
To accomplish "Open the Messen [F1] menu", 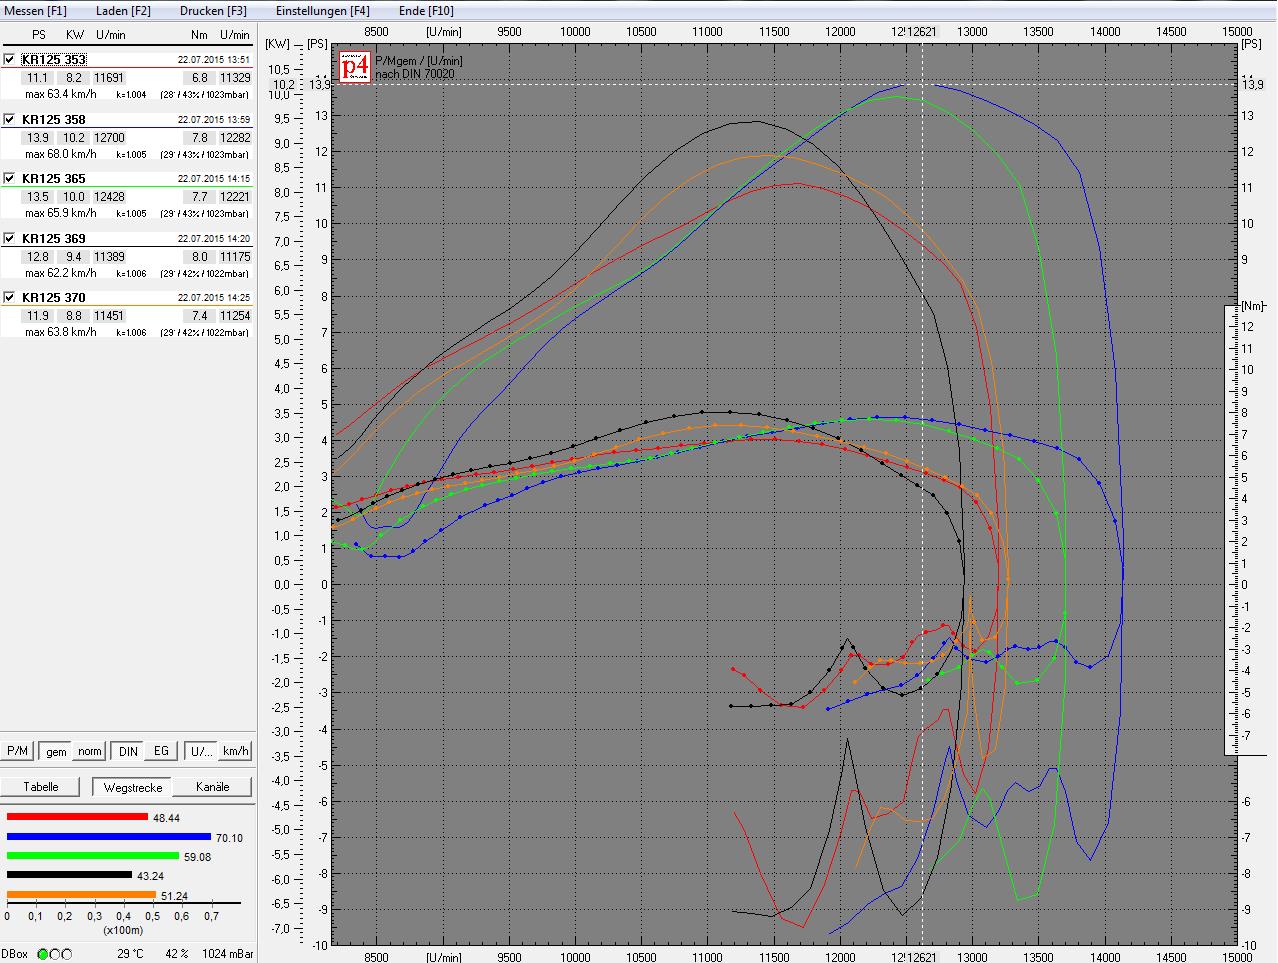I will coord(36,10).
